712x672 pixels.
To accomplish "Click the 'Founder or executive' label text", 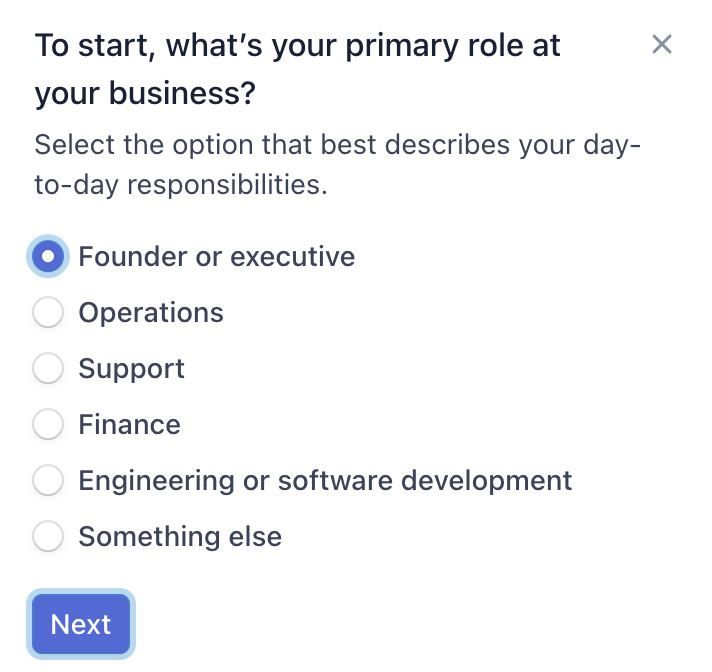I will click(216, 256).
